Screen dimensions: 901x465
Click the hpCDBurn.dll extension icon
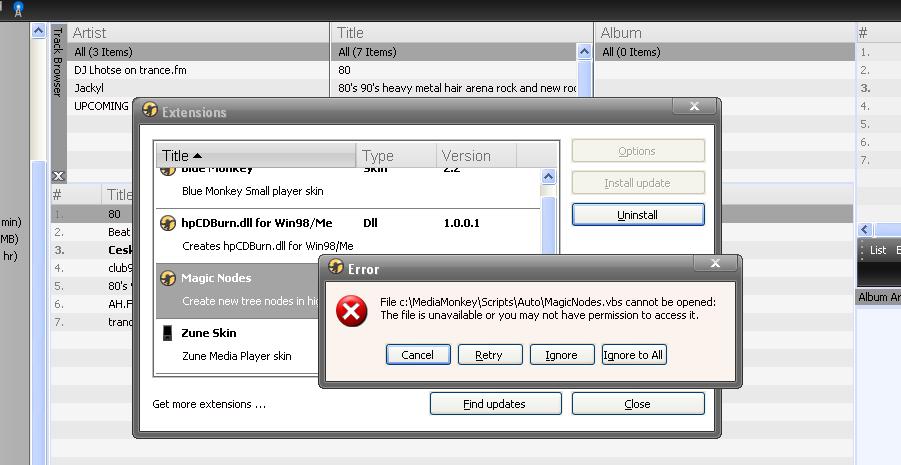(x=169, y=224)
